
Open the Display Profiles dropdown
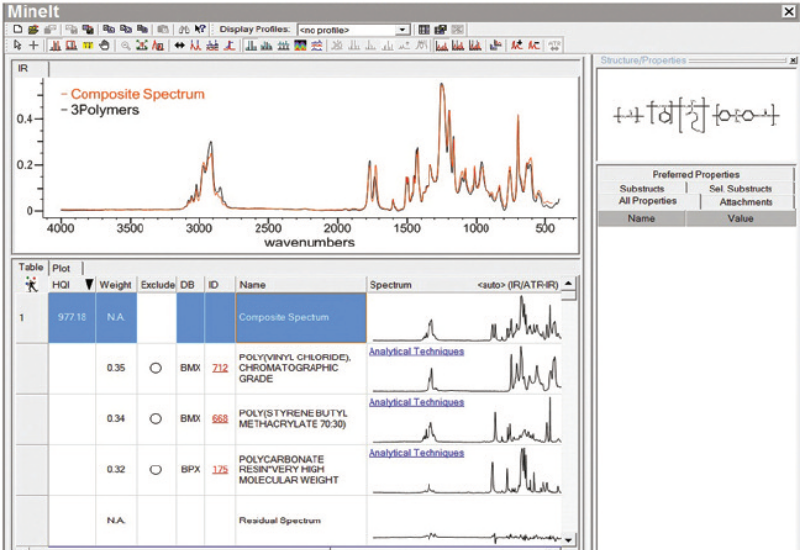(x=402, y=30)
